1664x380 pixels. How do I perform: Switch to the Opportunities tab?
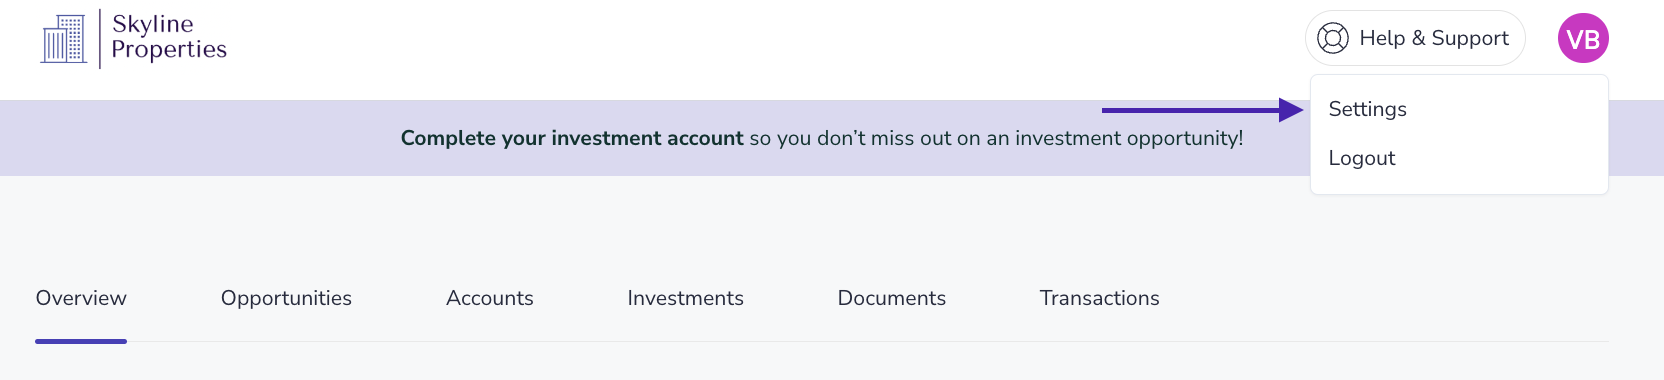point(286,298)
